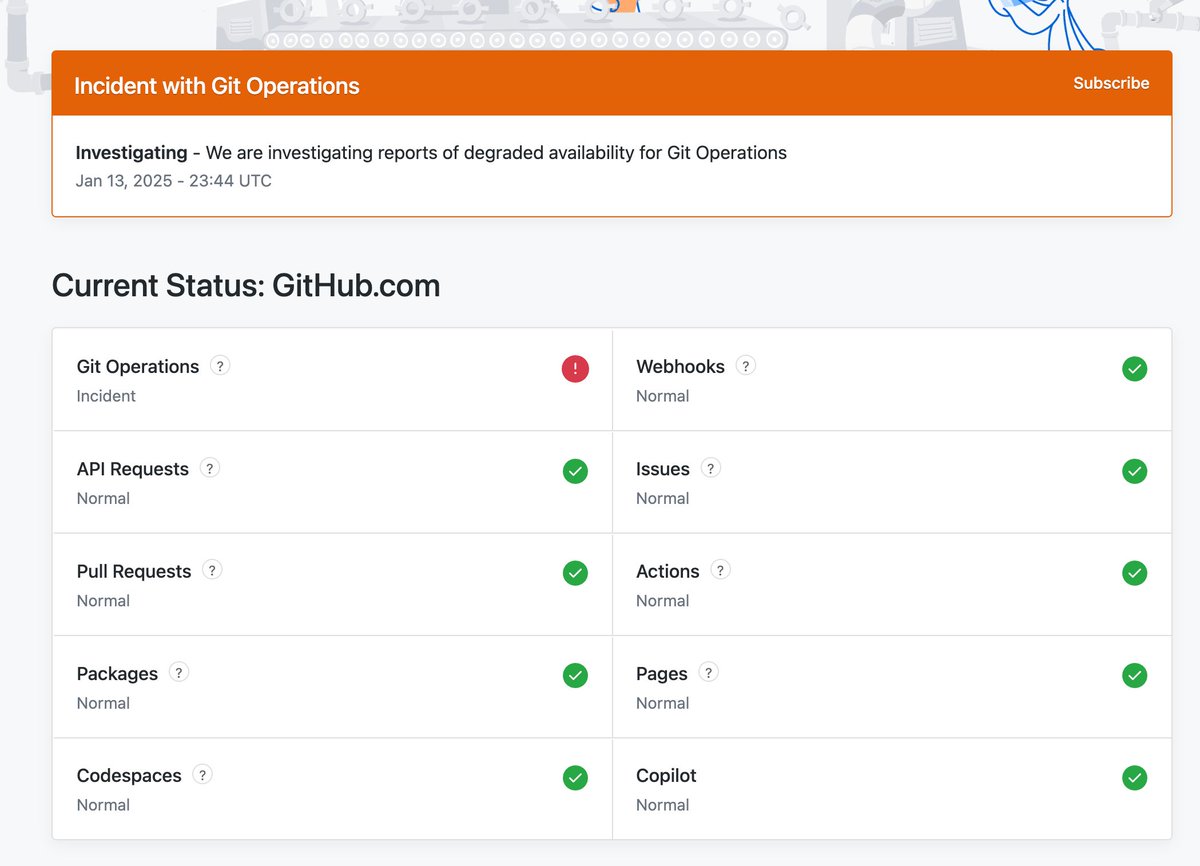Click the 'Codespaces' component name
This screenshot has height=866, width=1200.
click(129, 776)
